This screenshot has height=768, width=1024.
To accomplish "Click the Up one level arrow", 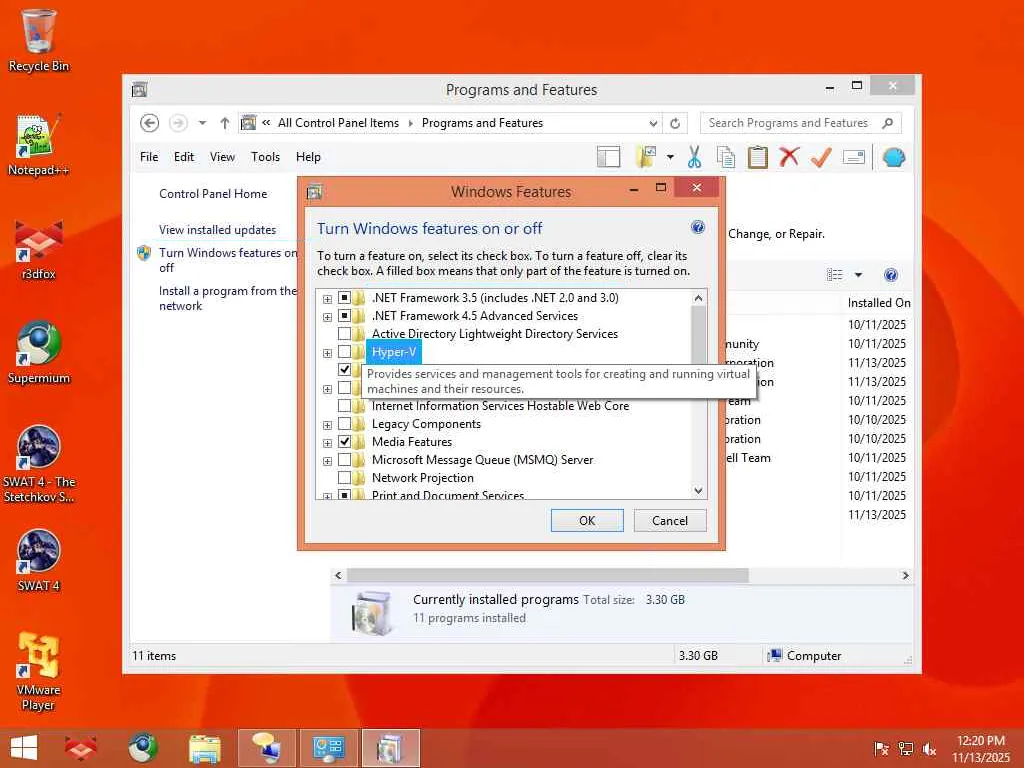I will point(225,123).
